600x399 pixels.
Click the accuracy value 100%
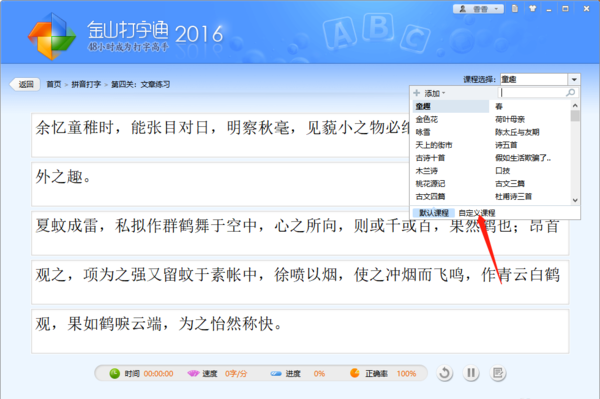(406, 374)
